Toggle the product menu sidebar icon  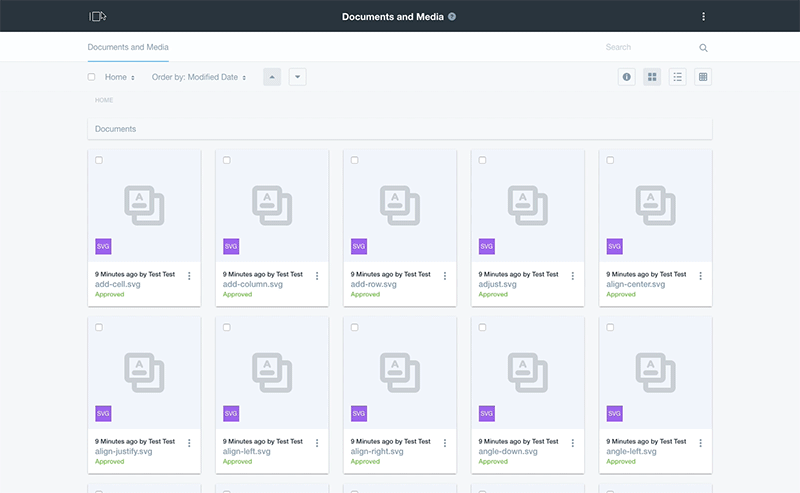coord(97,16)
